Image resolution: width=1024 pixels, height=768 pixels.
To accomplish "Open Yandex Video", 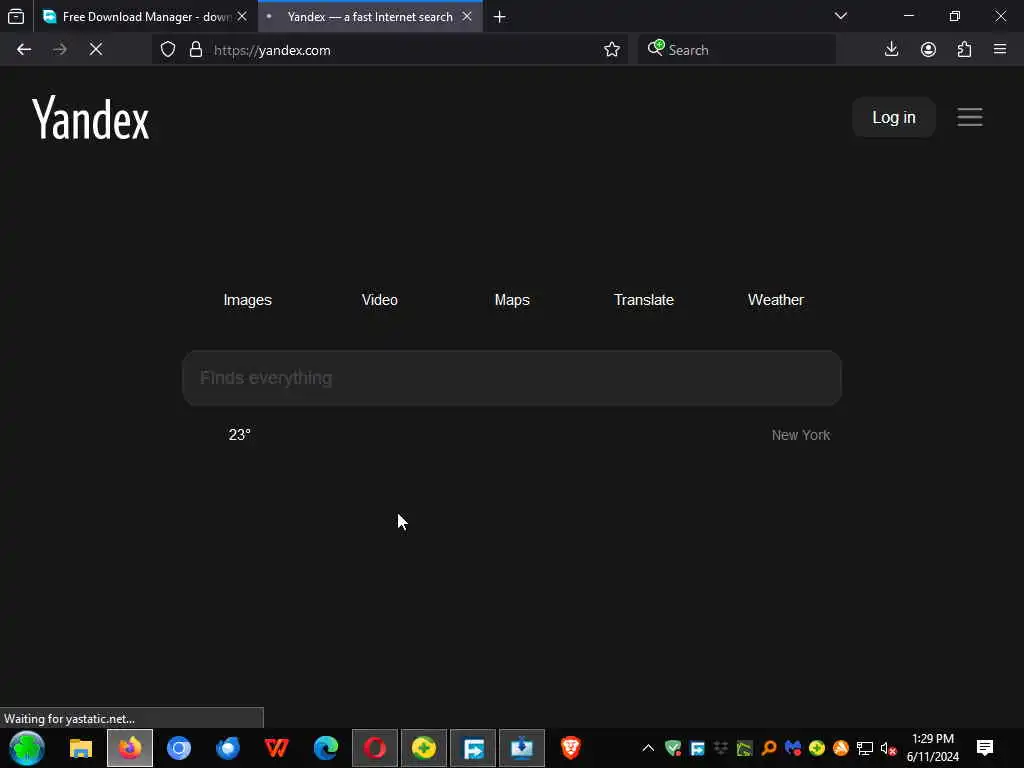I will click(x=379, y=300).
